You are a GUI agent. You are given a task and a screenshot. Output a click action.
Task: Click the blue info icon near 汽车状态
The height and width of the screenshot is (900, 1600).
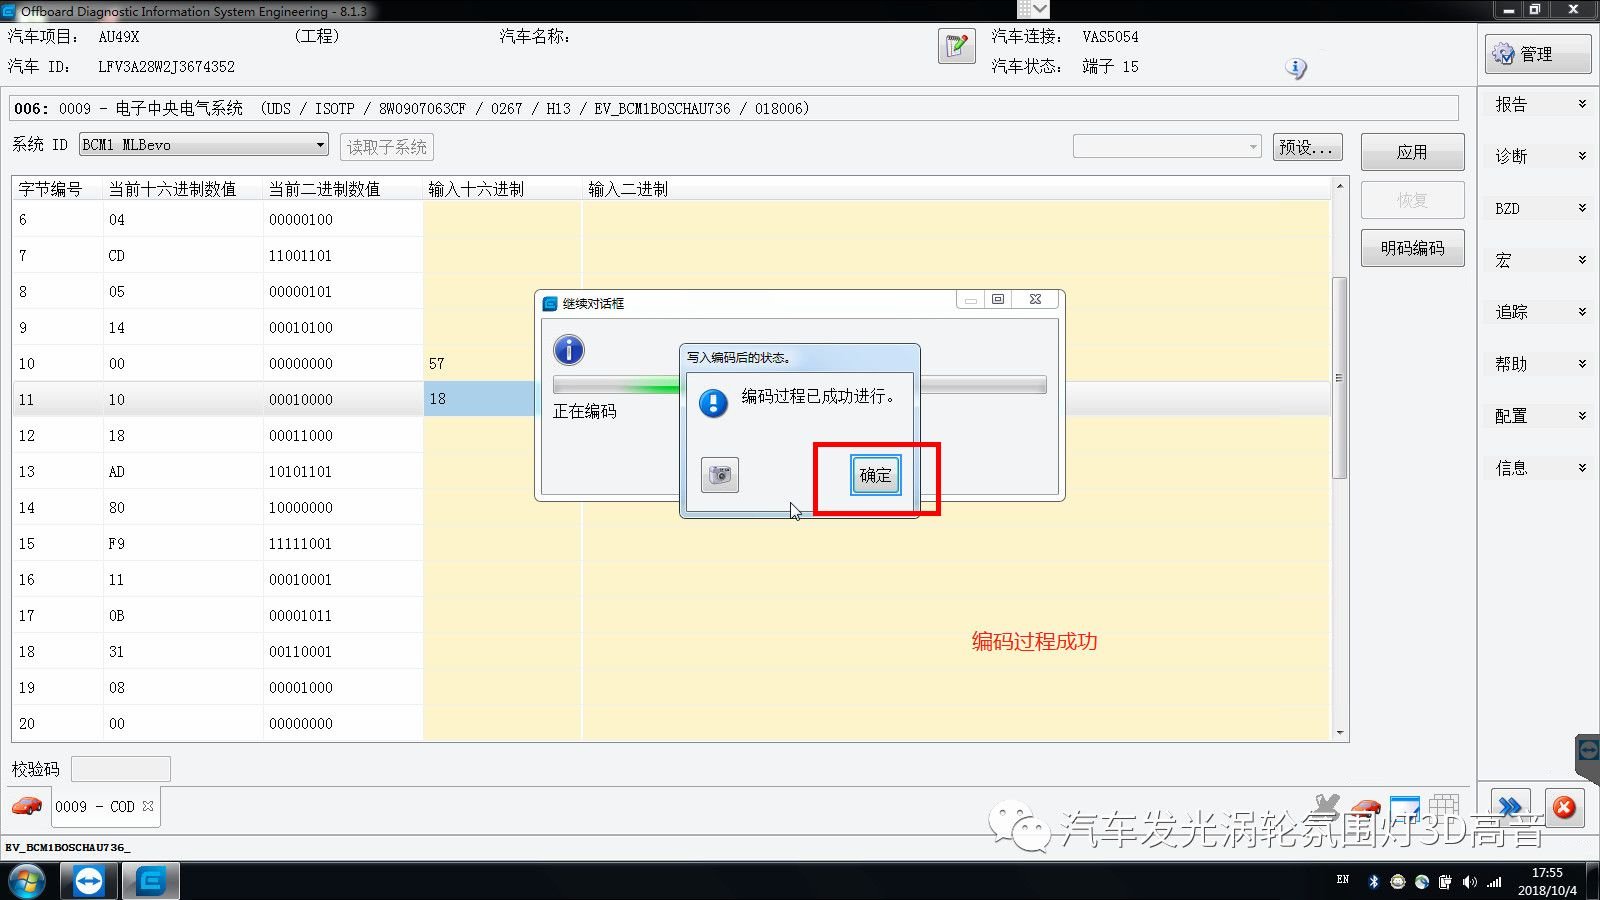click(1295, 68)
